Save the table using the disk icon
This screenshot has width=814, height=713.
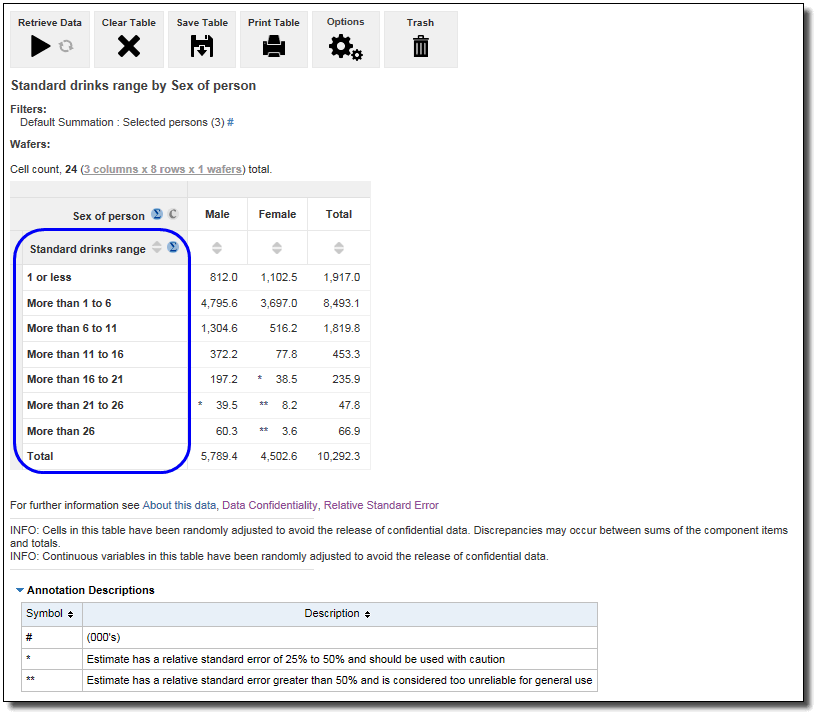pyautogui.click(x=202, y=46)
